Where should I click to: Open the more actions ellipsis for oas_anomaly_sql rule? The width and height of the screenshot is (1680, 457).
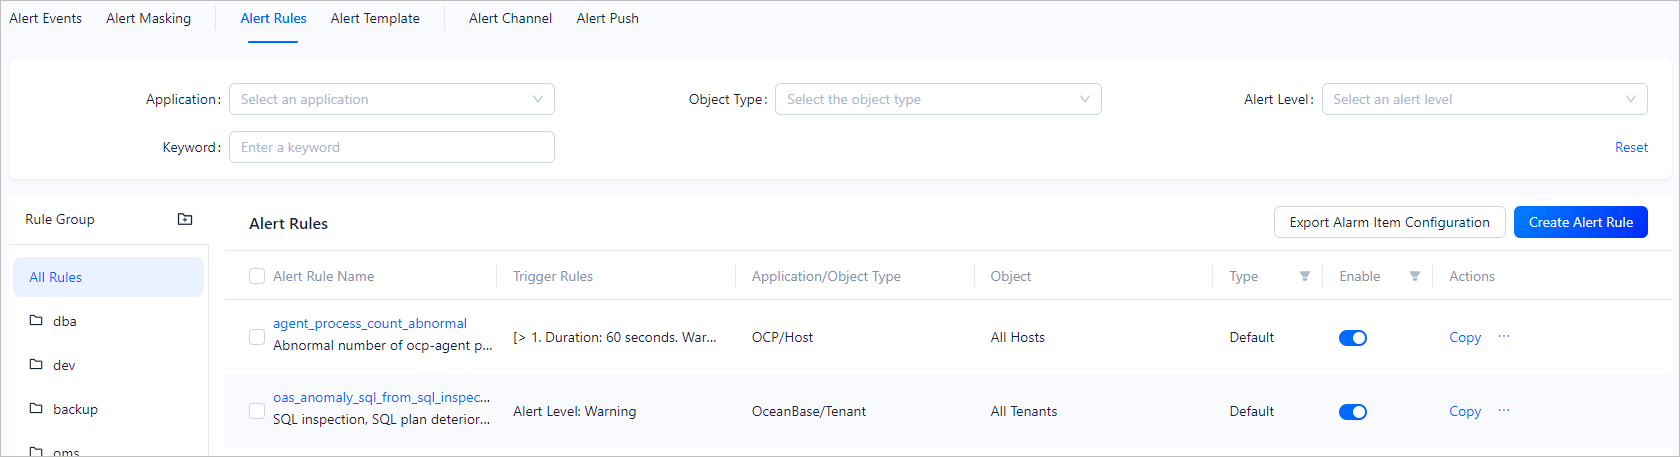pos(1504,411)
